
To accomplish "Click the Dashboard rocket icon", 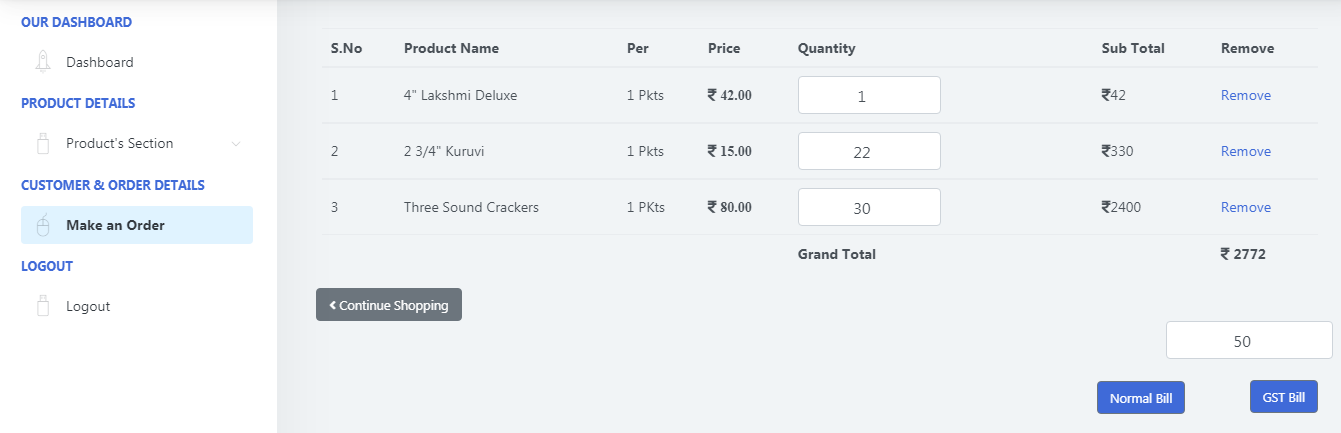I will (x=43, y=62).
